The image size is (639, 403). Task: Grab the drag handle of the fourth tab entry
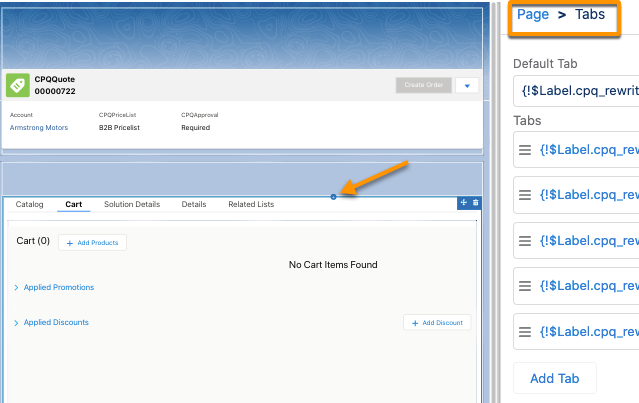point(525,286)
